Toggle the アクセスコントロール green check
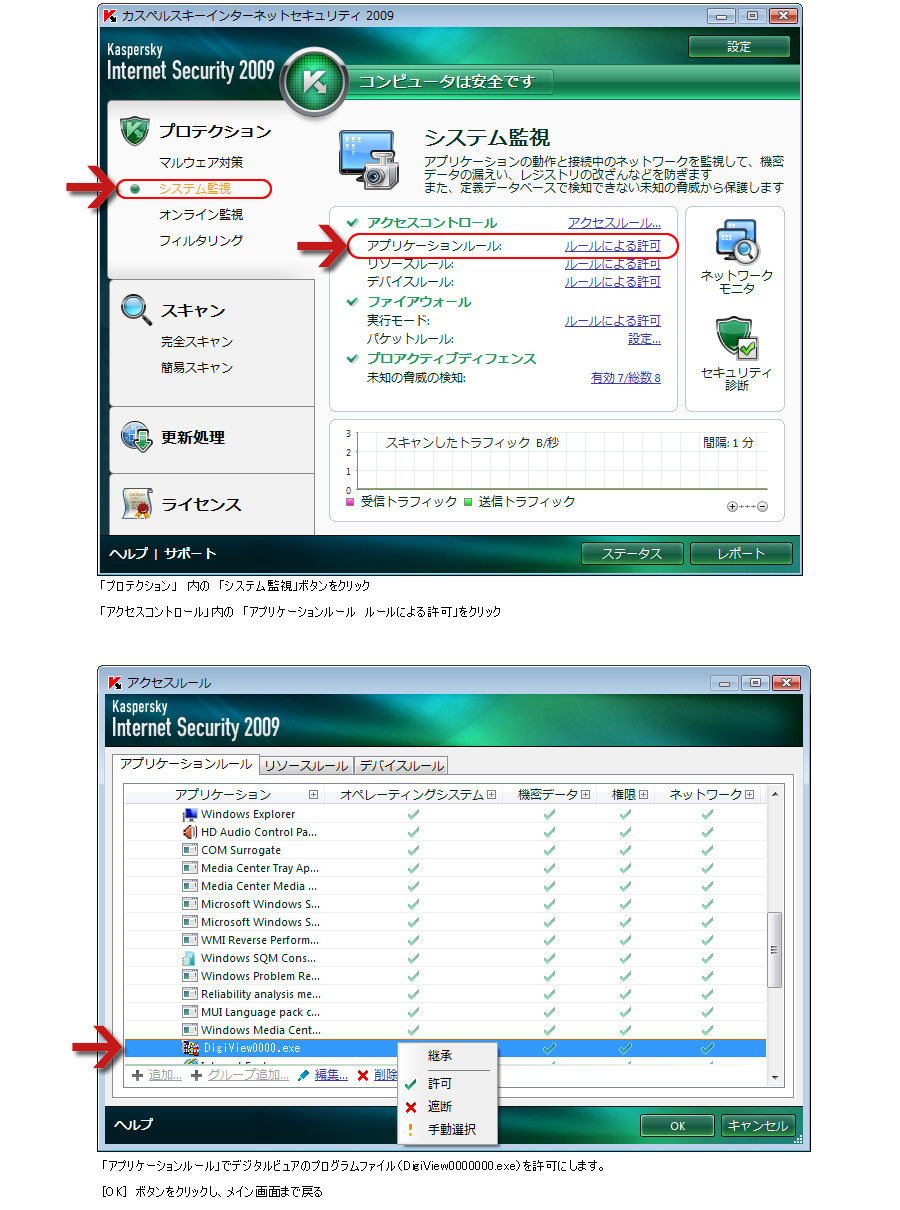Image resolution: width=900 pixels, height=1210 pixels. tap(351, 222)
